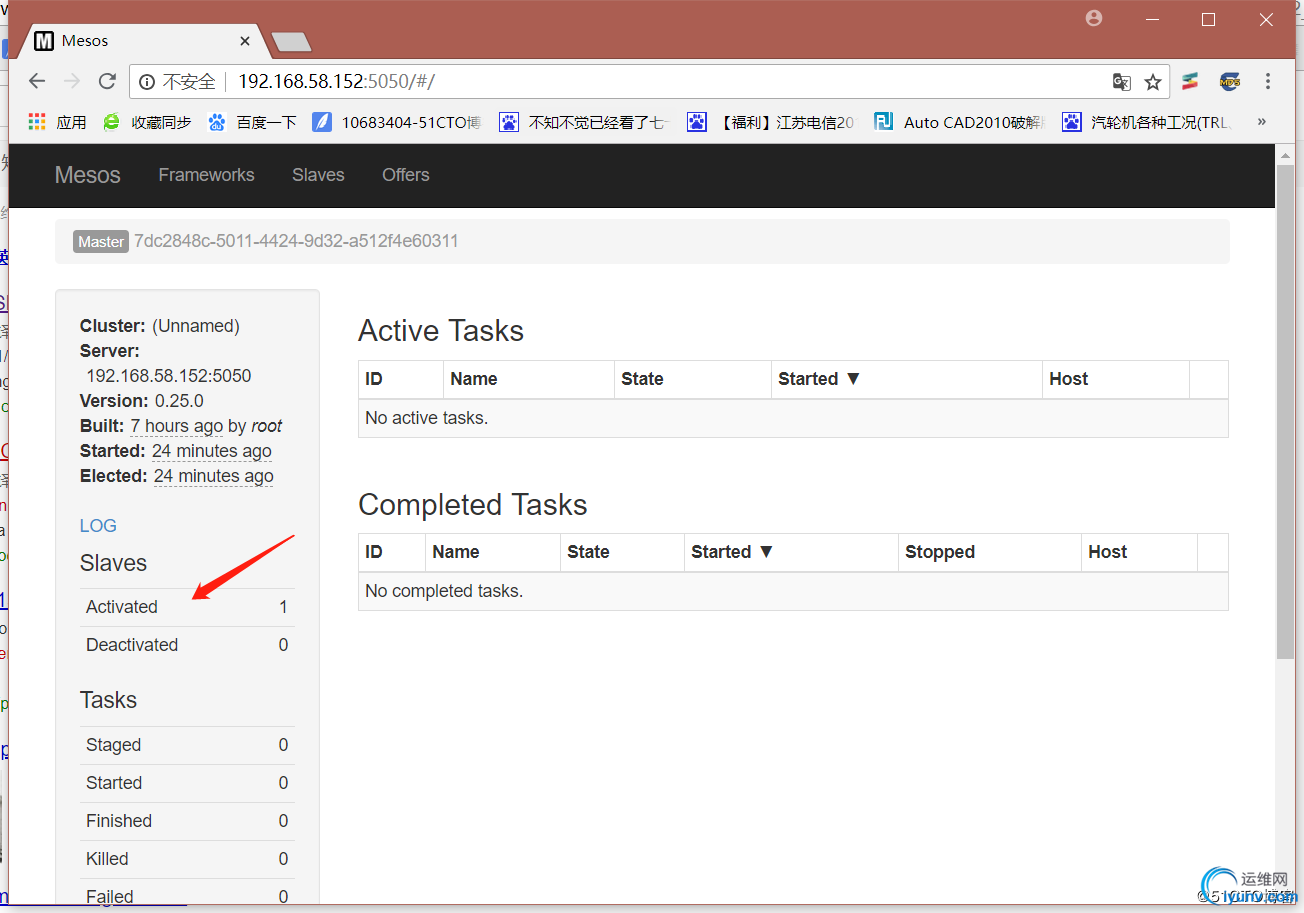Open the Frameworks nav item
This screenshot has width=1304, height=913.
(206, 175)
